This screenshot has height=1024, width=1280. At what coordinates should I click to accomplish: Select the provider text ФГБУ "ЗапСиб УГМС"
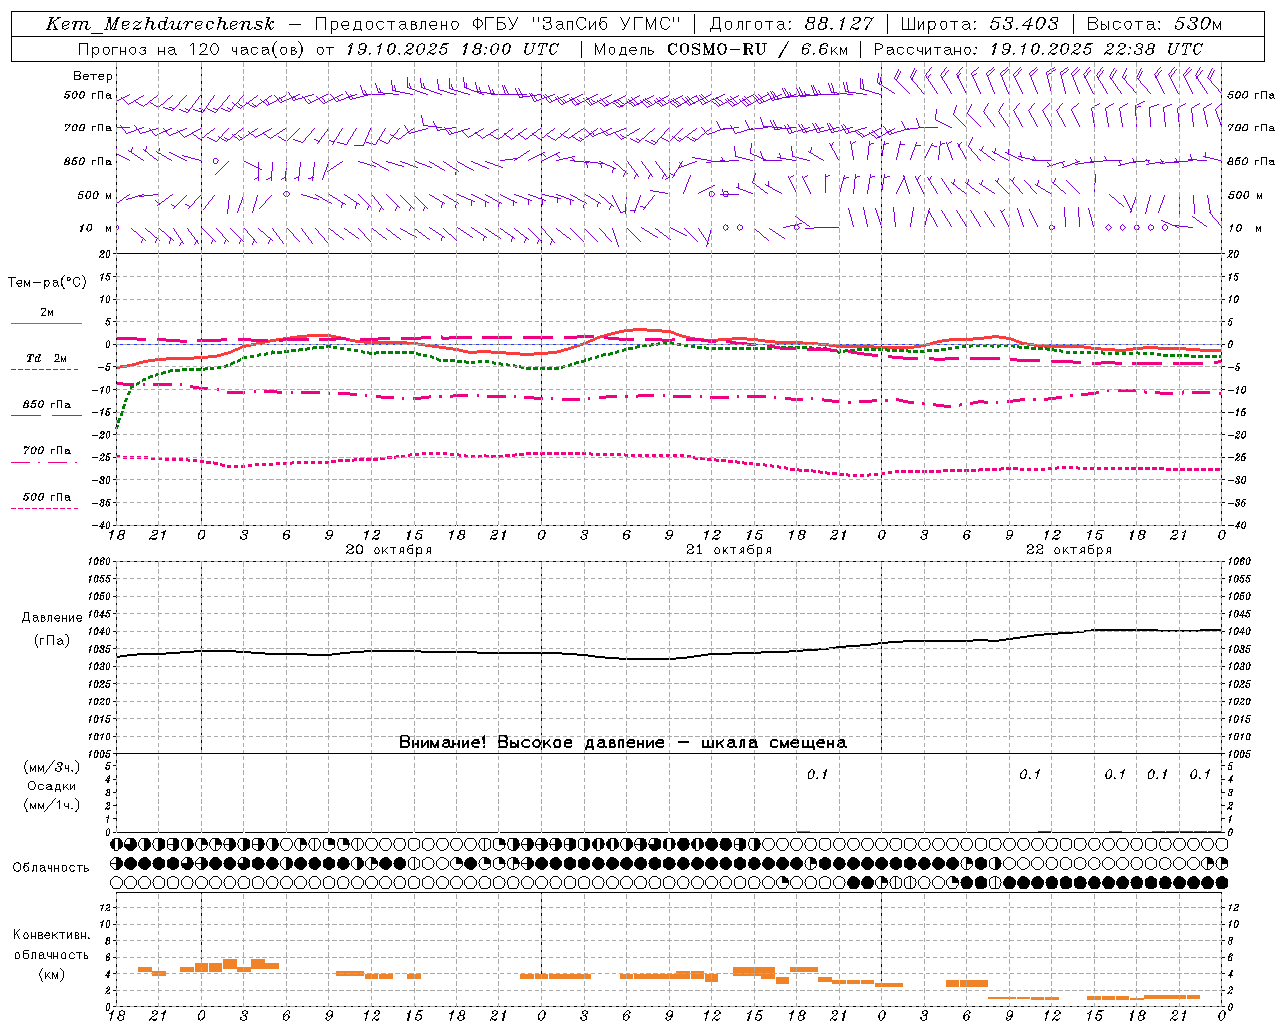coord(577,24)
